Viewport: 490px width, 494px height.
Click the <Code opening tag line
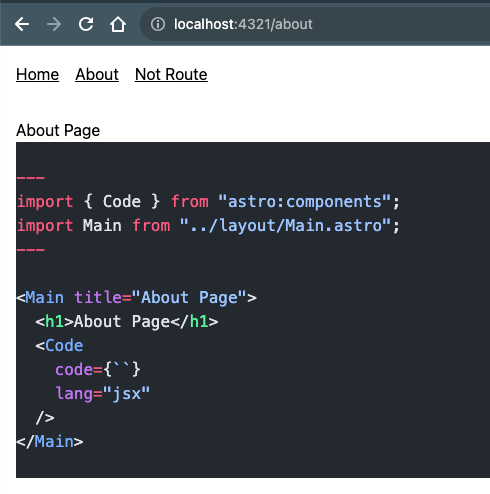tap(59, 346)
